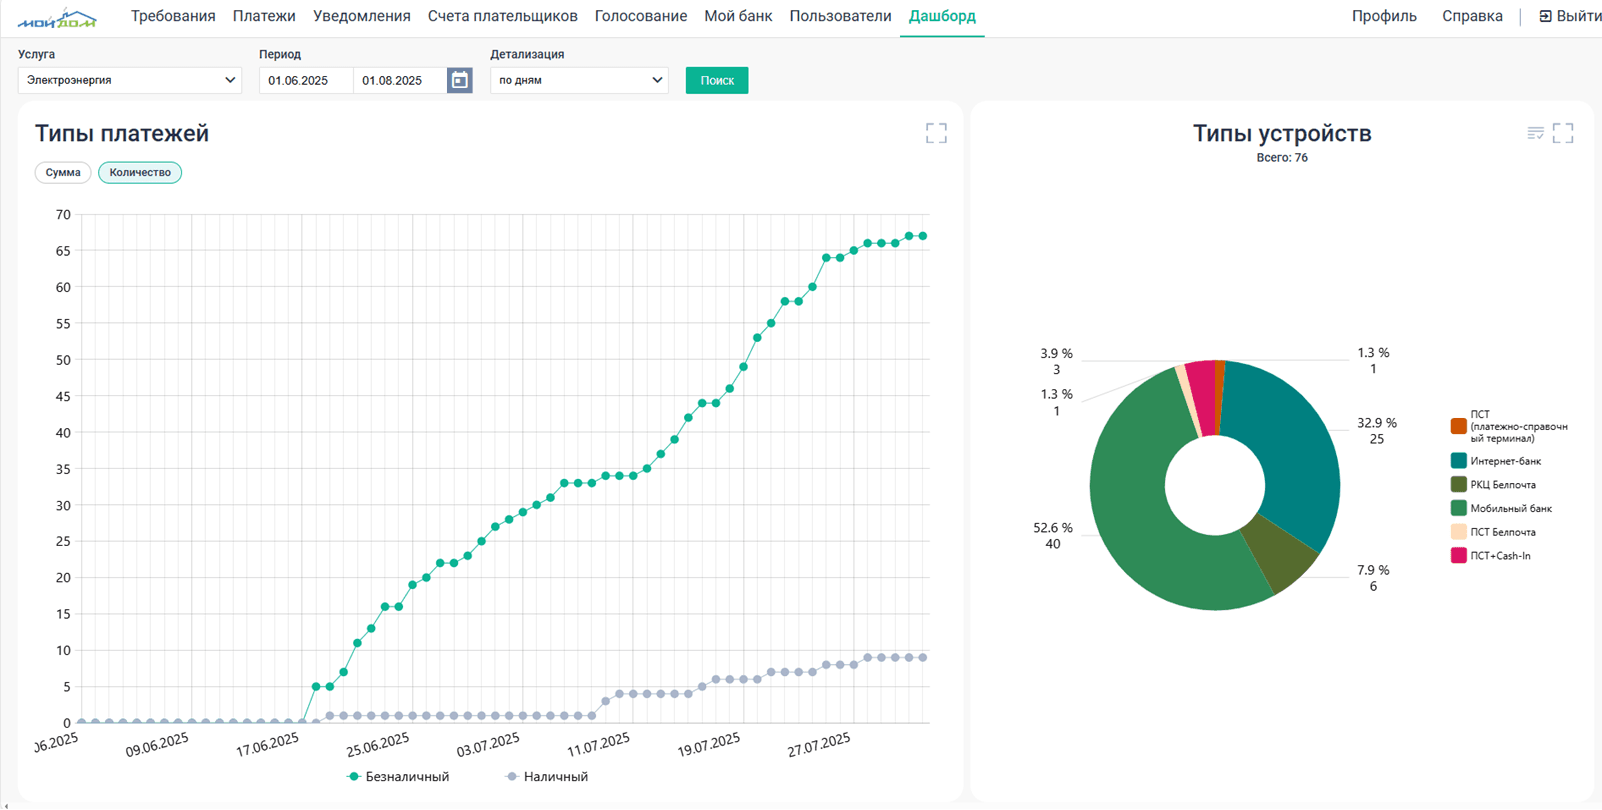Toggle Безналичный series legend marker
1602x810 pixels.
[353, 777]
